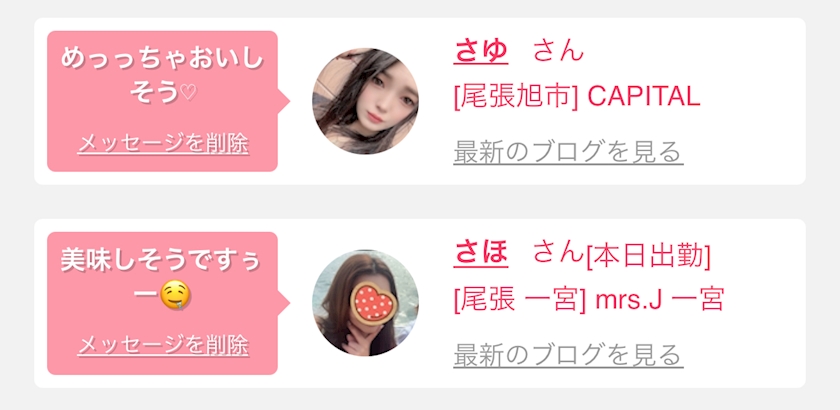Open the さほ name link
This screenshot has width=840, height=410.
click(x=481, y=254)
